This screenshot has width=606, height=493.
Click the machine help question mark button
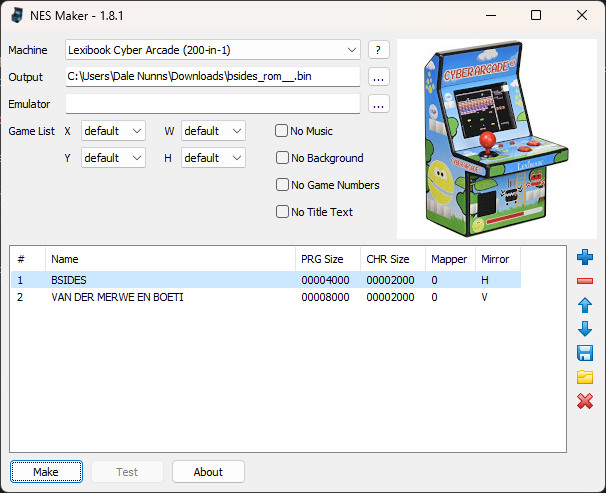pos(378,50)
